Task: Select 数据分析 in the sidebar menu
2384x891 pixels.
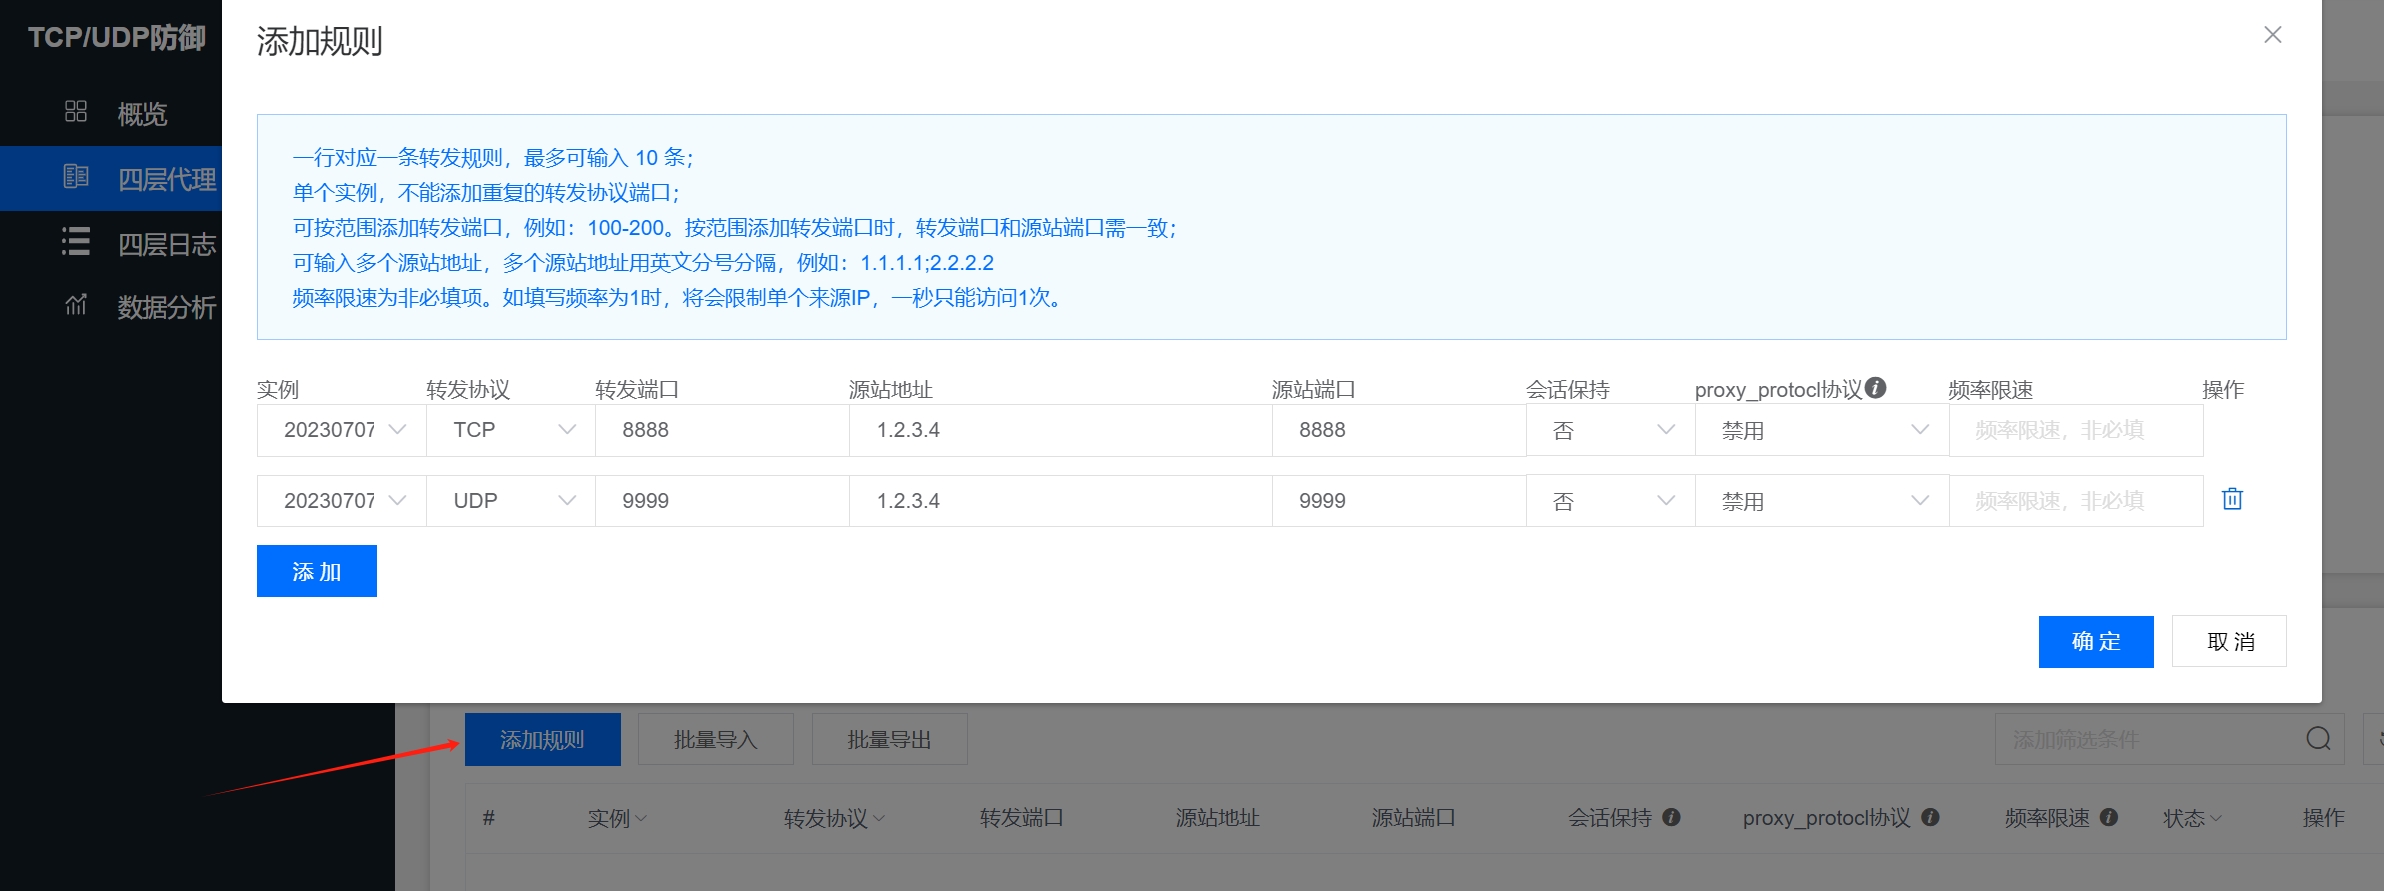Action: click(166, 307)
